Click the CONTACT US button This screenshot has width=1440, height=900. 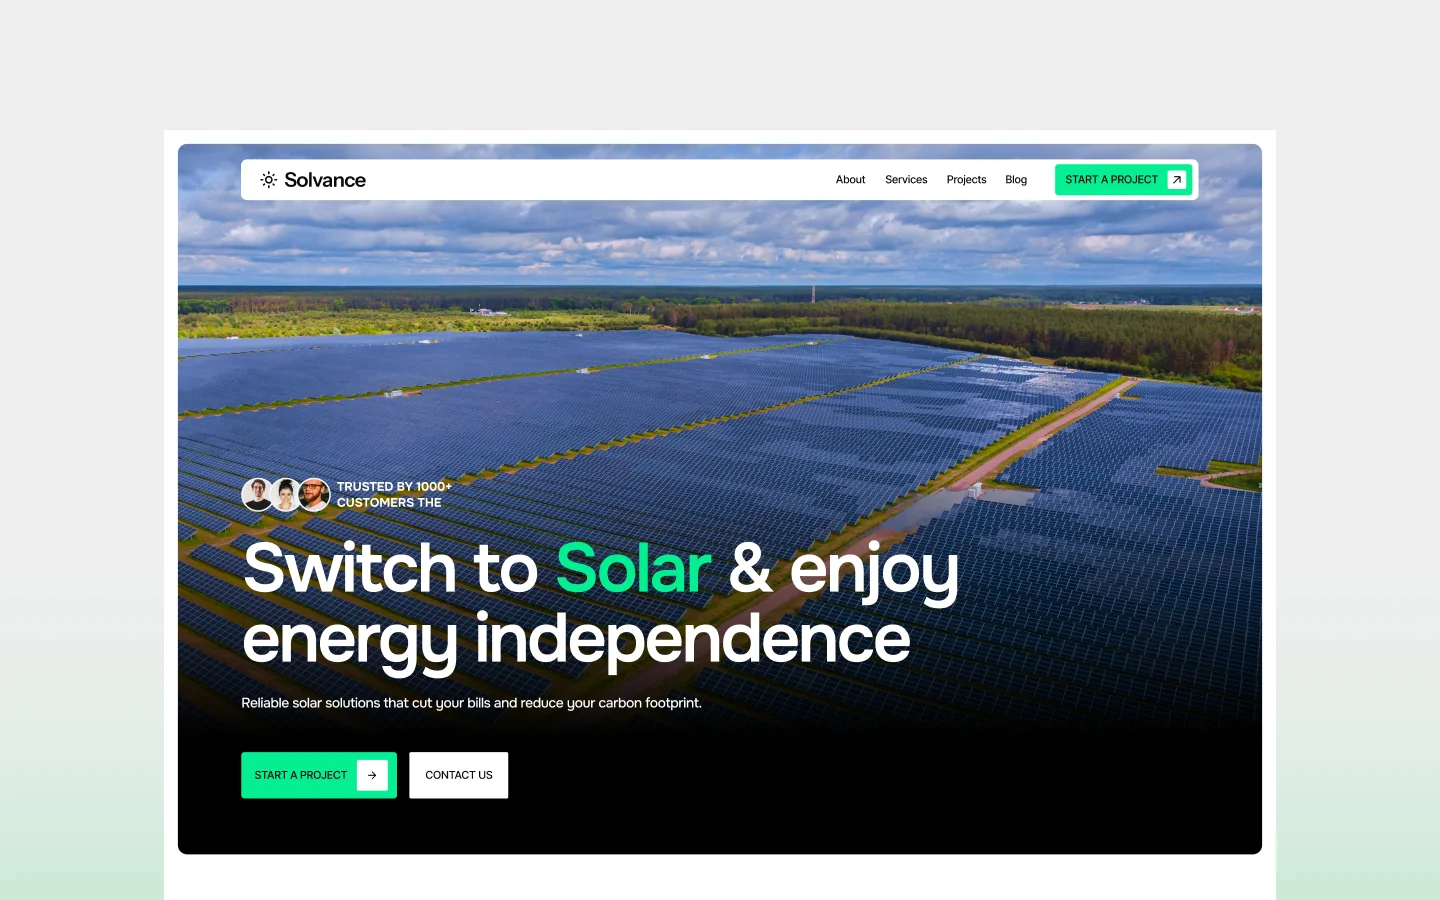pyautogui.click(x=459, y=775)
